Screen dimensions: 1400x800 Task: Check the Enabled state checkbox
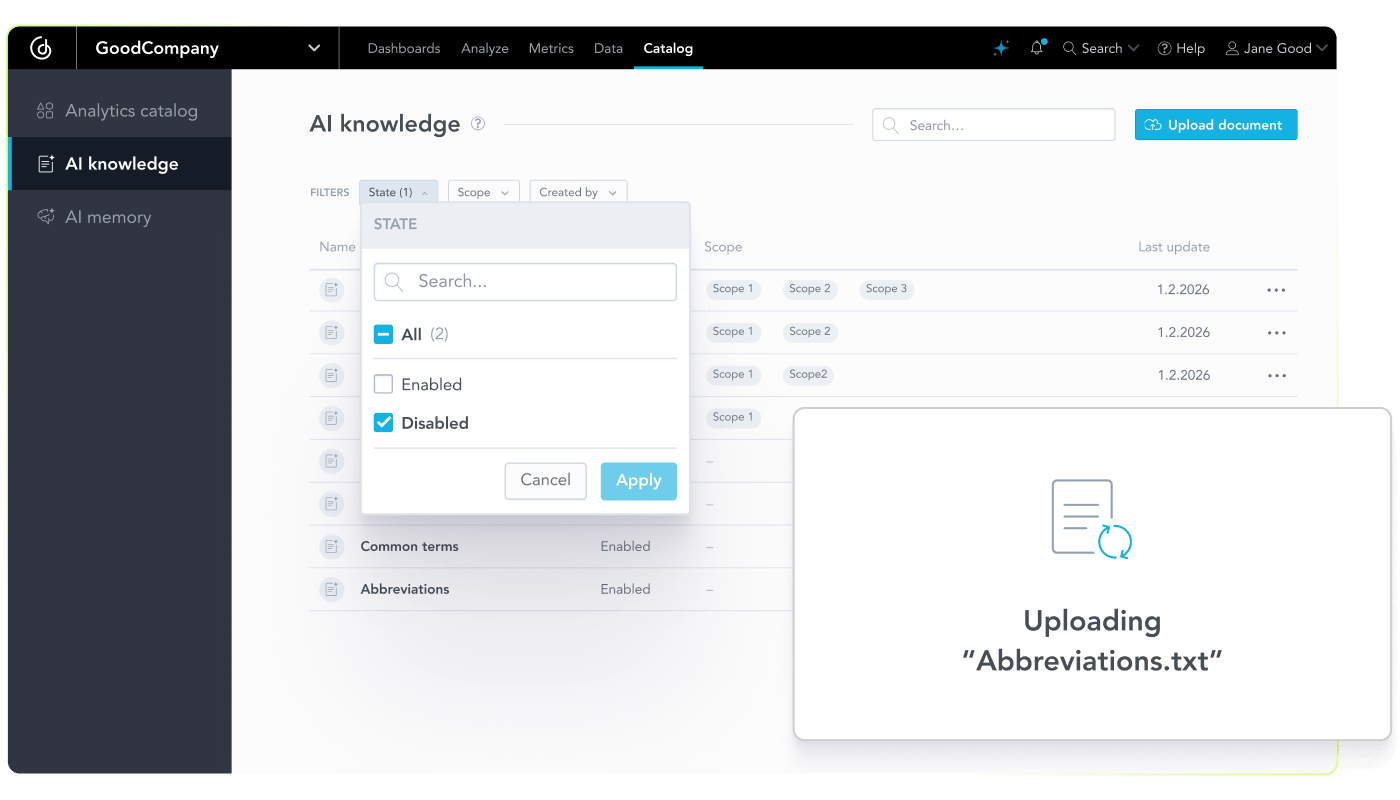(383, 384)
